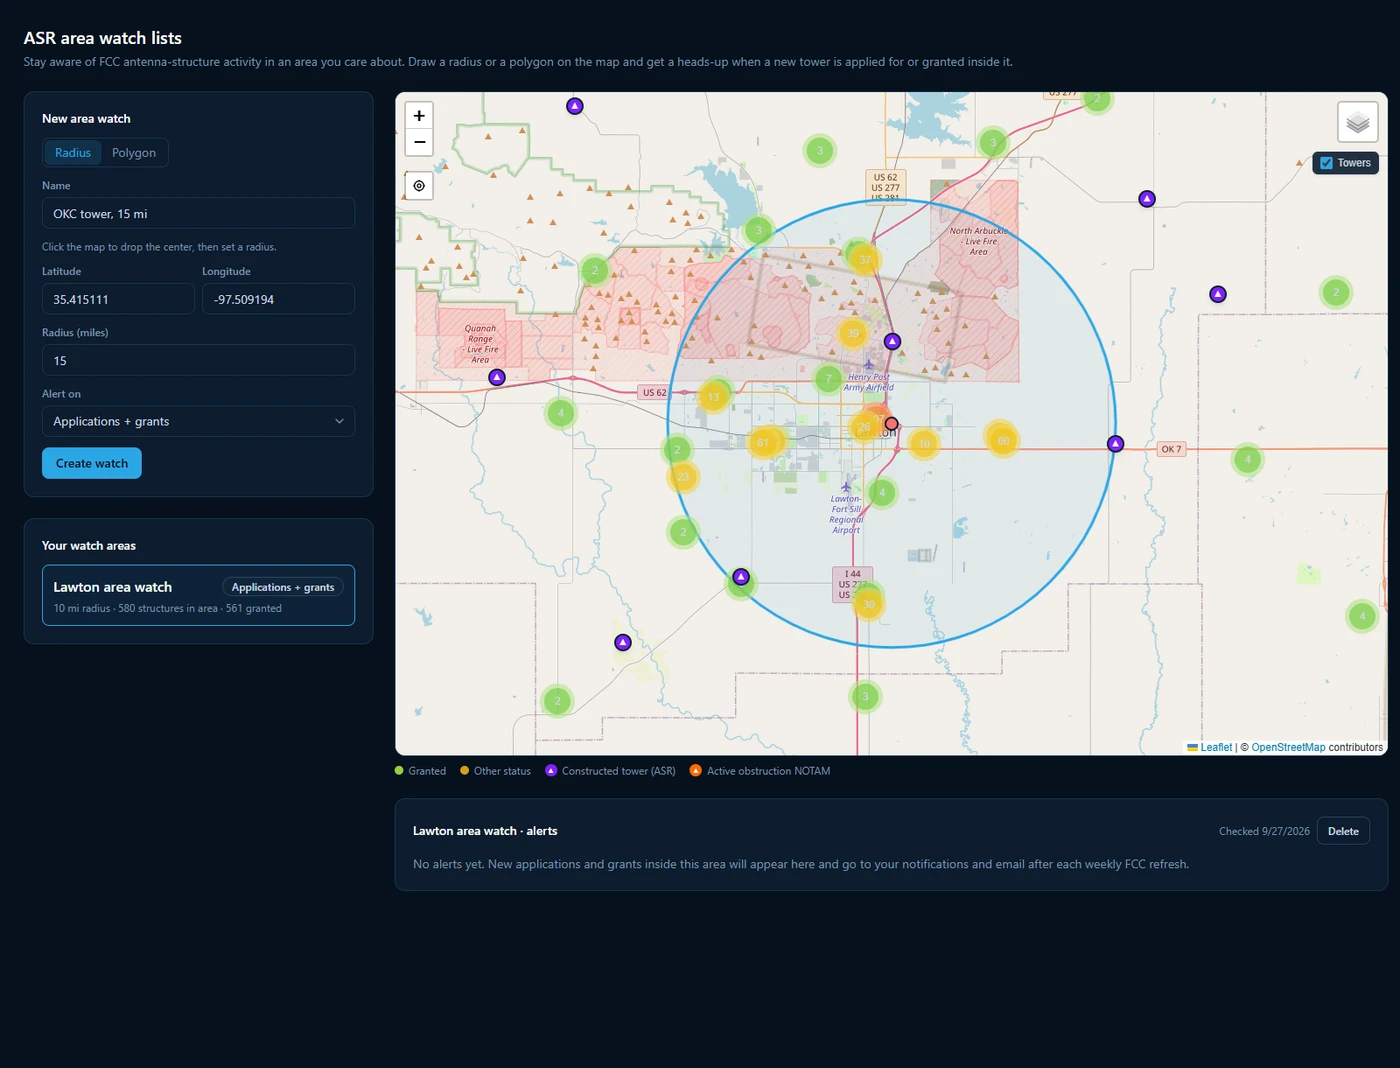
Task: Select the Lawton area watch card
Action: click(x=198, y=595)
